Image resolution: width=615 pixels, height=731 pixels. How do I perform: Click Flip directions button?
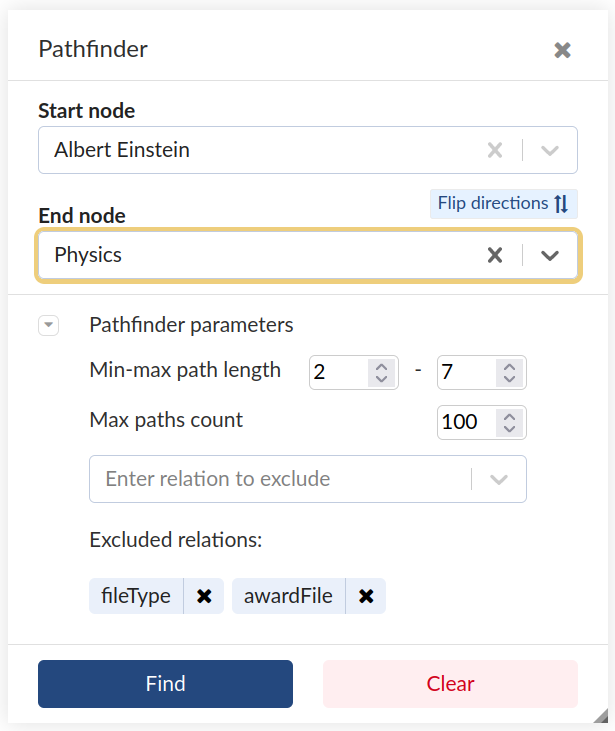[x=503, y=204]
